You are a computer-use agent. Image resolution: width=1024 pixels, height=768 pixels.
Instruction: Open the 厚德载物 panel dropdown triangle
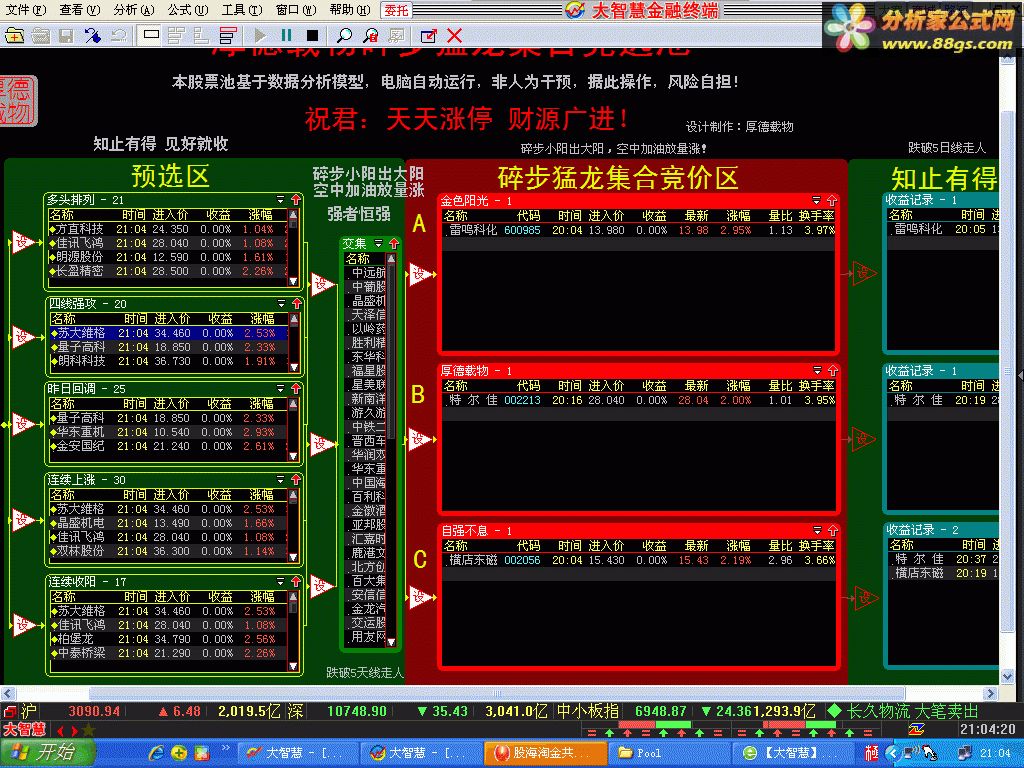click(817, 370)
